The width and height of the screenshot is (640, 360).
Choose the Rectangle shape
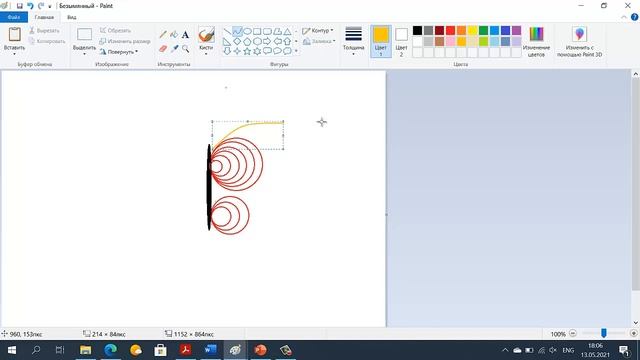[257, 31]
